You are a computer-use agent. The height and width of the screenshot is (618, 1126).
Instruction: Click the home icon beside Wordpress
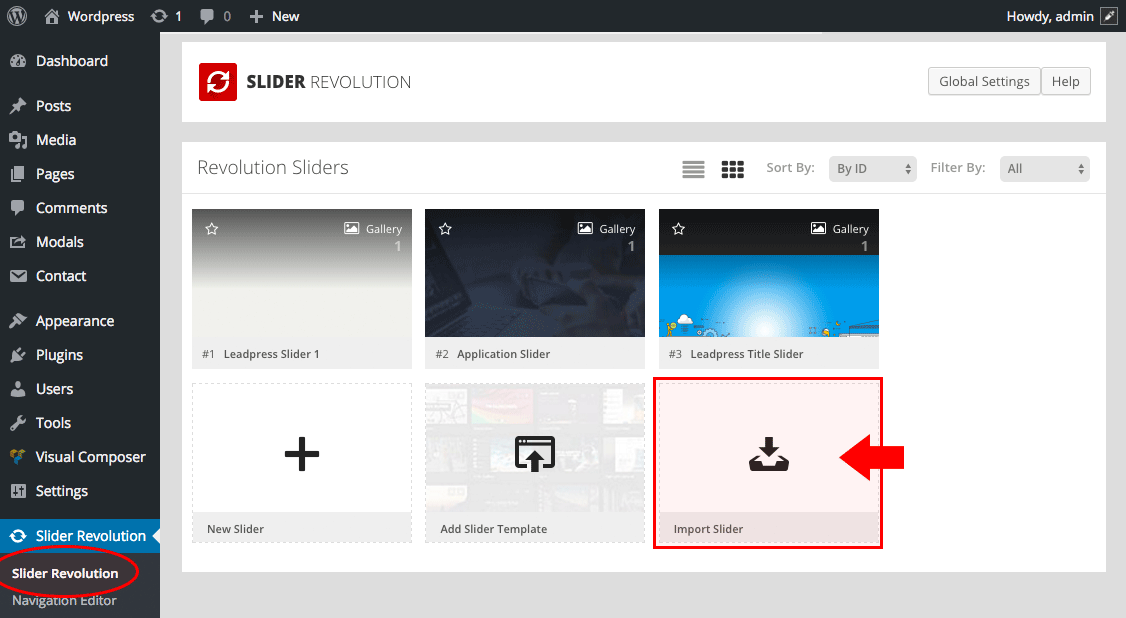click(x=52, y=17)
